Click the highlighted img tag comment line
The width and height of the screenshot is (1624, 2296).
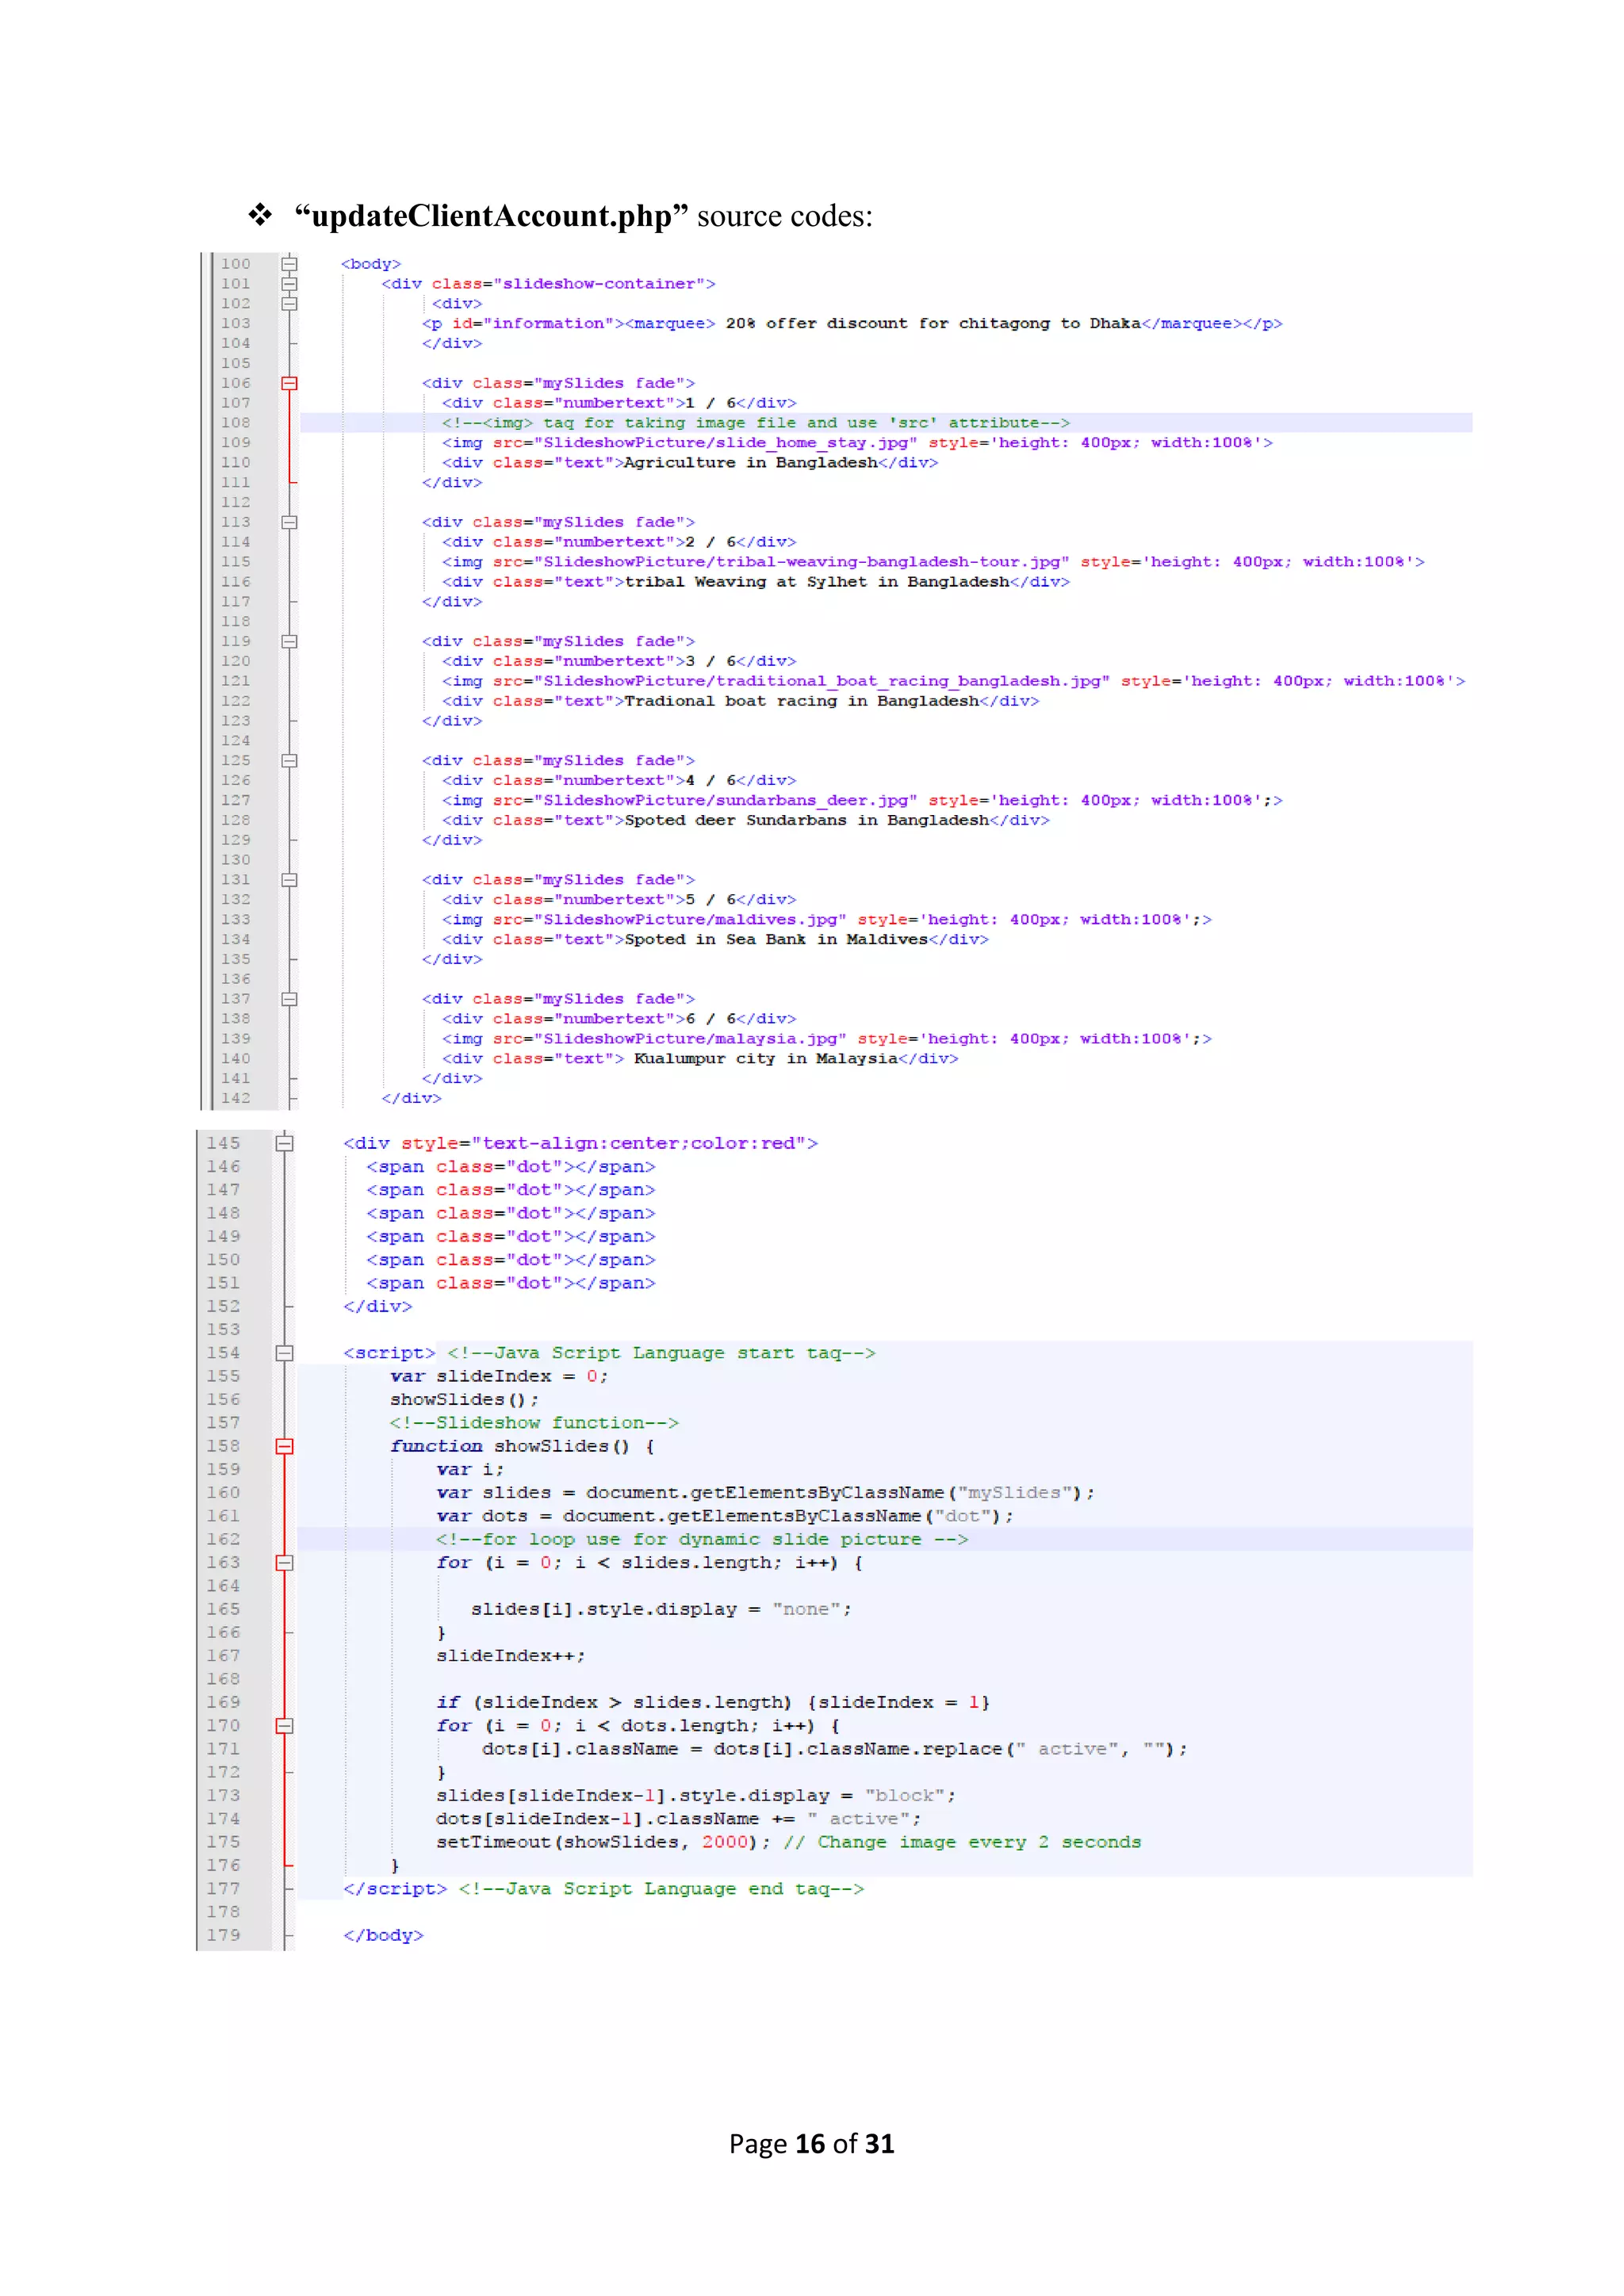pyautogui.click(x=755, y=423)
